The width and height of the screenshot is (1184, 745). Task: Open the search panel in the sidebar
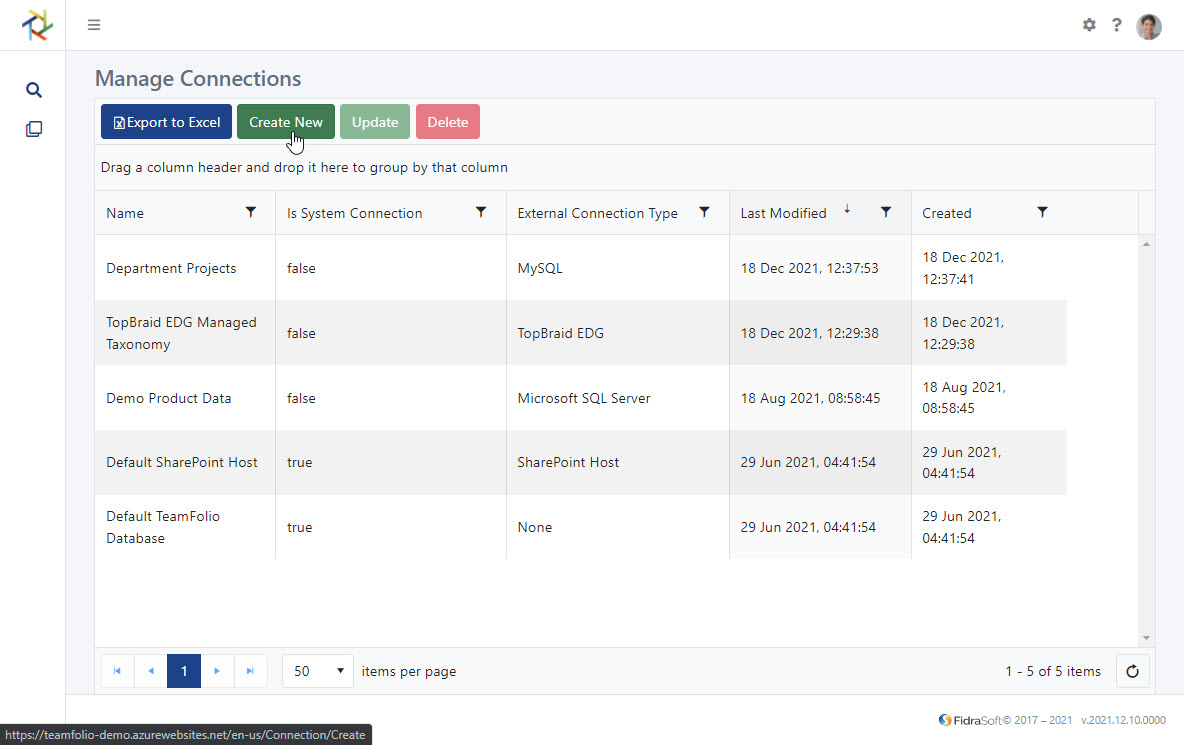coord(33,89)
